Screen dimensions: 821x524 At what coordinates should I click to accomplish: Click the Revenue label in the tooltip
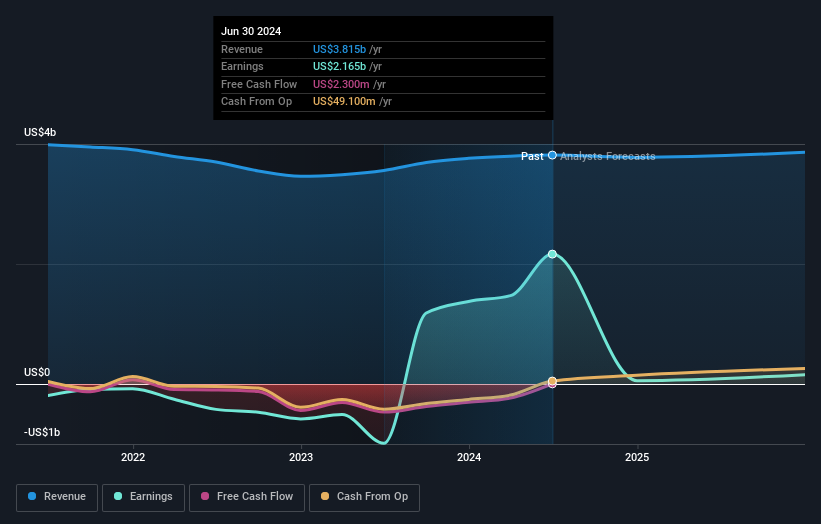(242, 49)
